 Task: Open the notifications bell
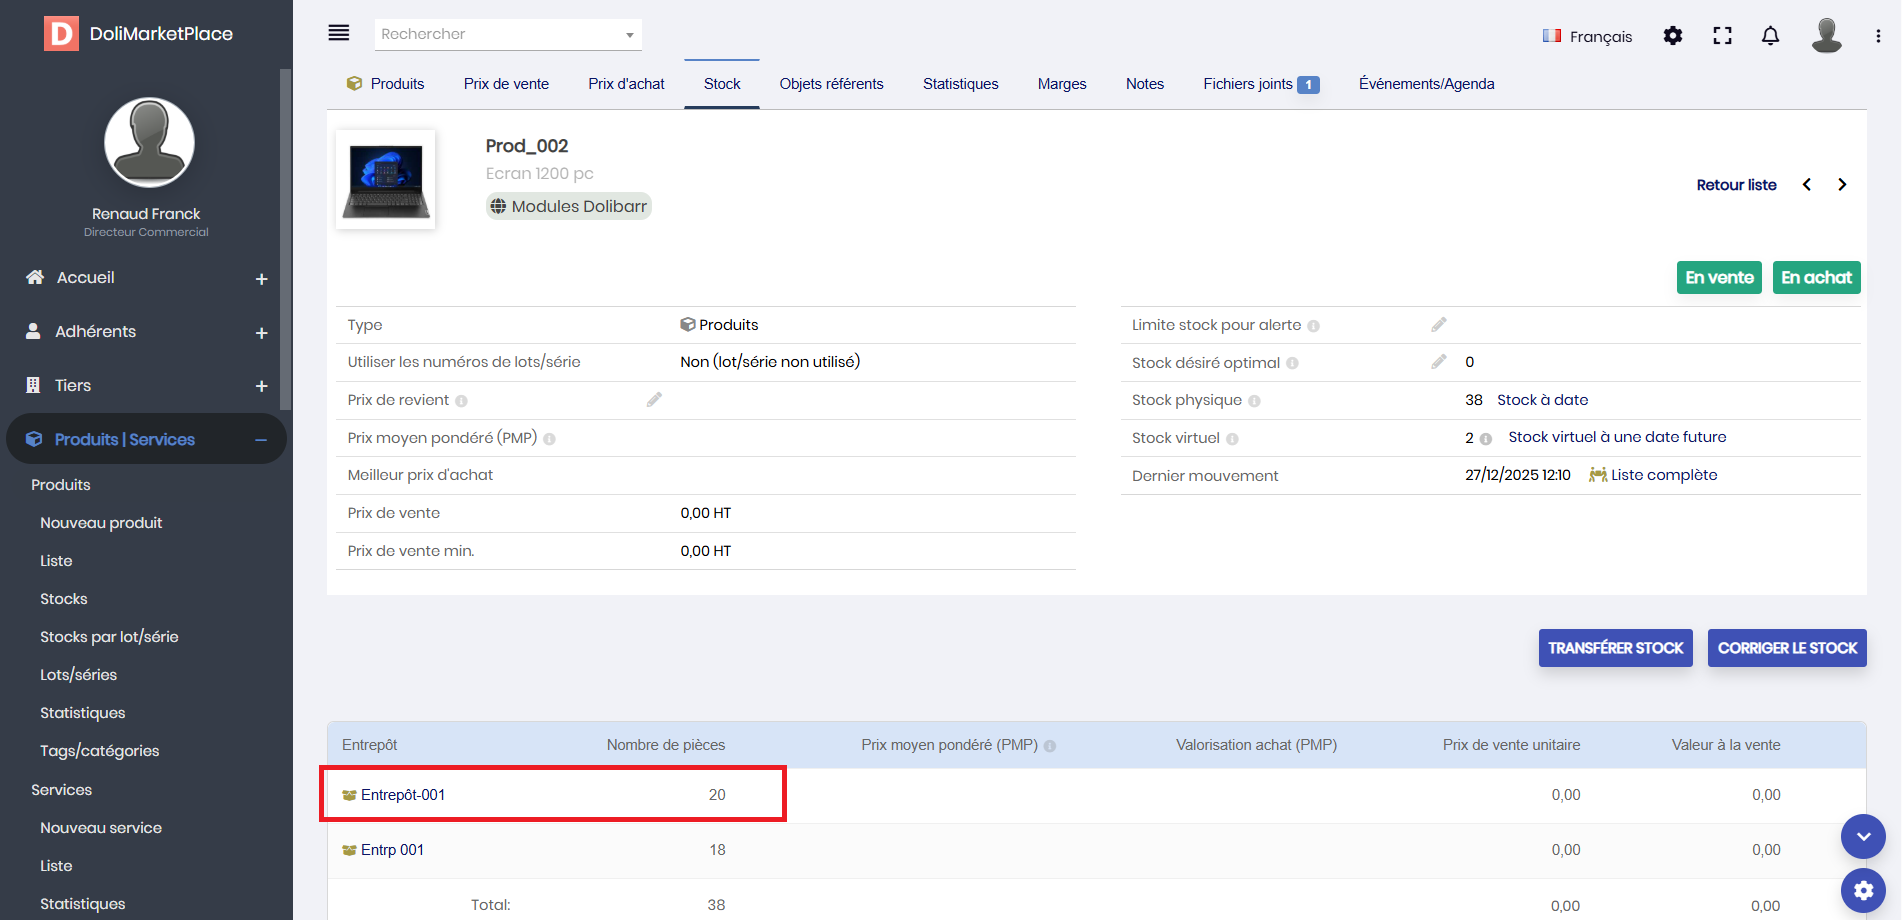coord(1770,36)
